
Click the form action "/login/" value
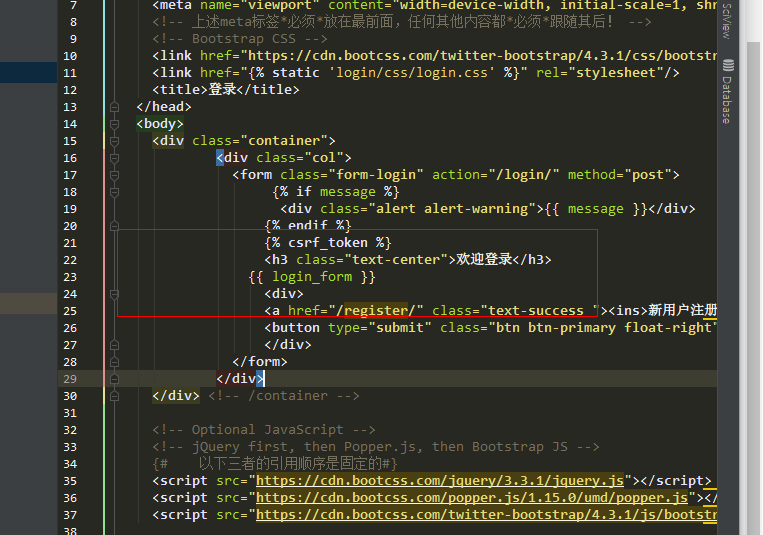coord(524,175)
